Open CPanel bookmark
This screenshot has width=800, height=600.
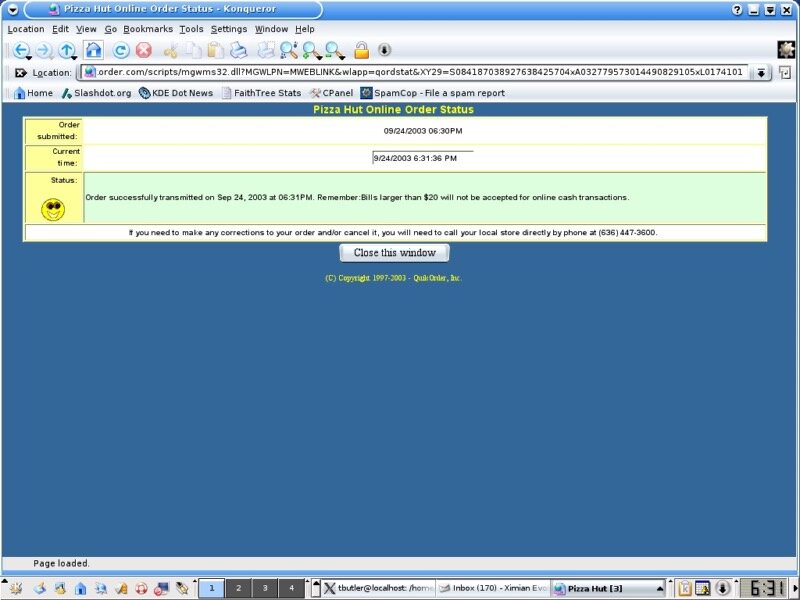tap(331, 93)
